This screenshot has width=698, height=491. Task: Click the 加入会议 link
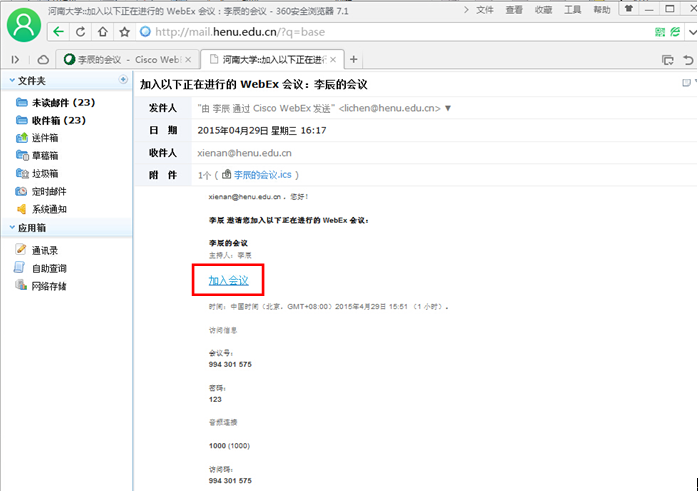click(x=228, y=280)
